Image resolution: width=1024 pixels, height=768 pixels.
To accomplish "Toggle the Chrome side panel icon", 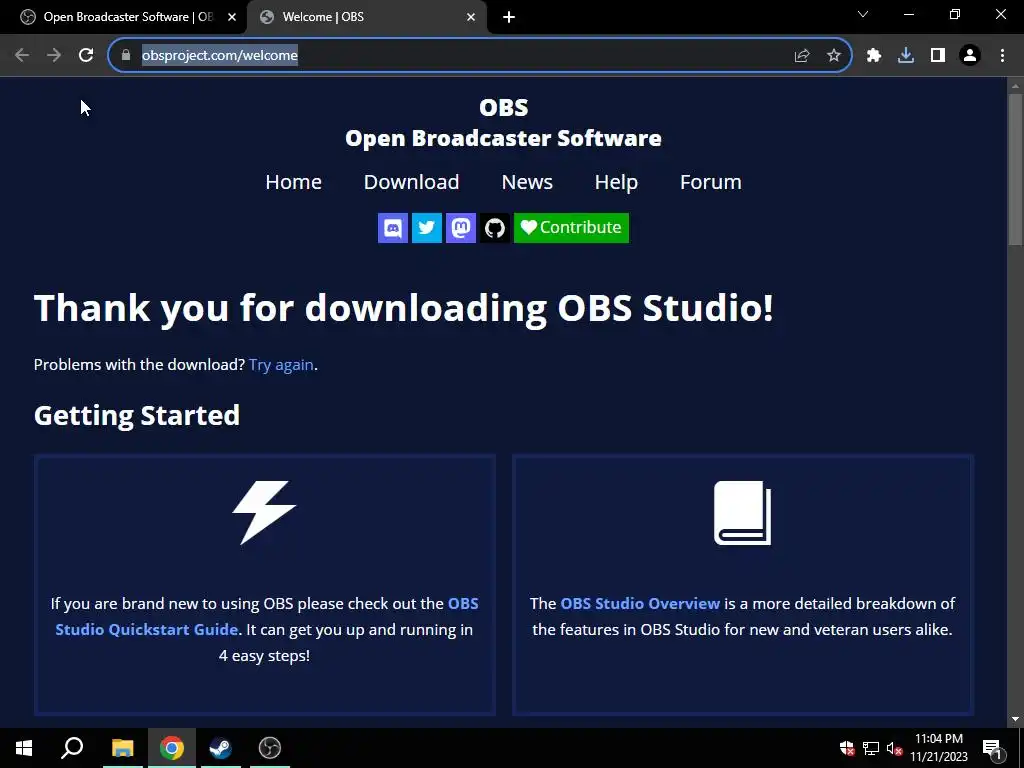I will click(938, 56).
